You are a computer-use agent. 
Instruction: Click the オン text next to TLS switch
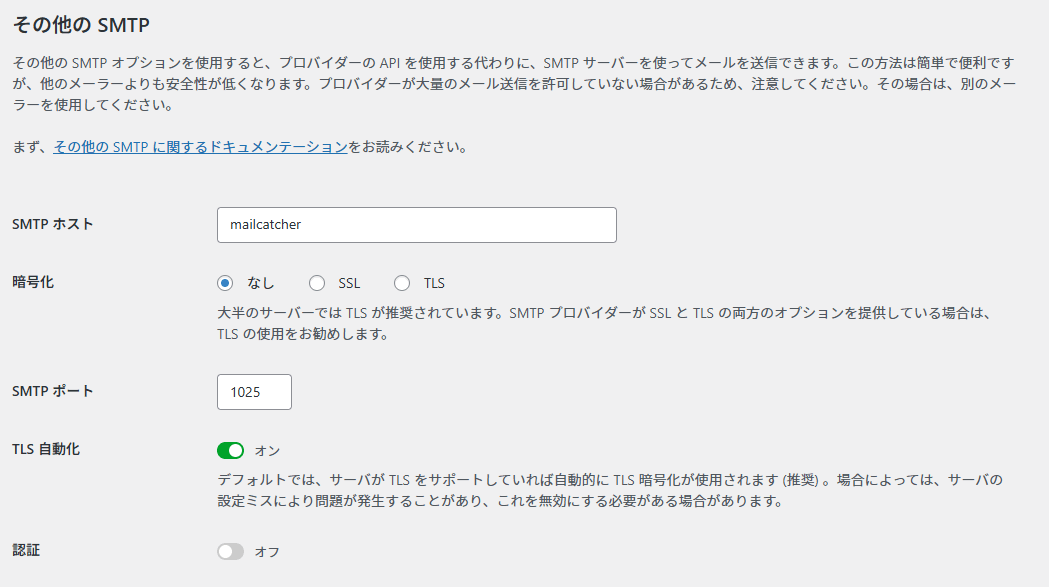pyautogui.click(x=268, y=450)
